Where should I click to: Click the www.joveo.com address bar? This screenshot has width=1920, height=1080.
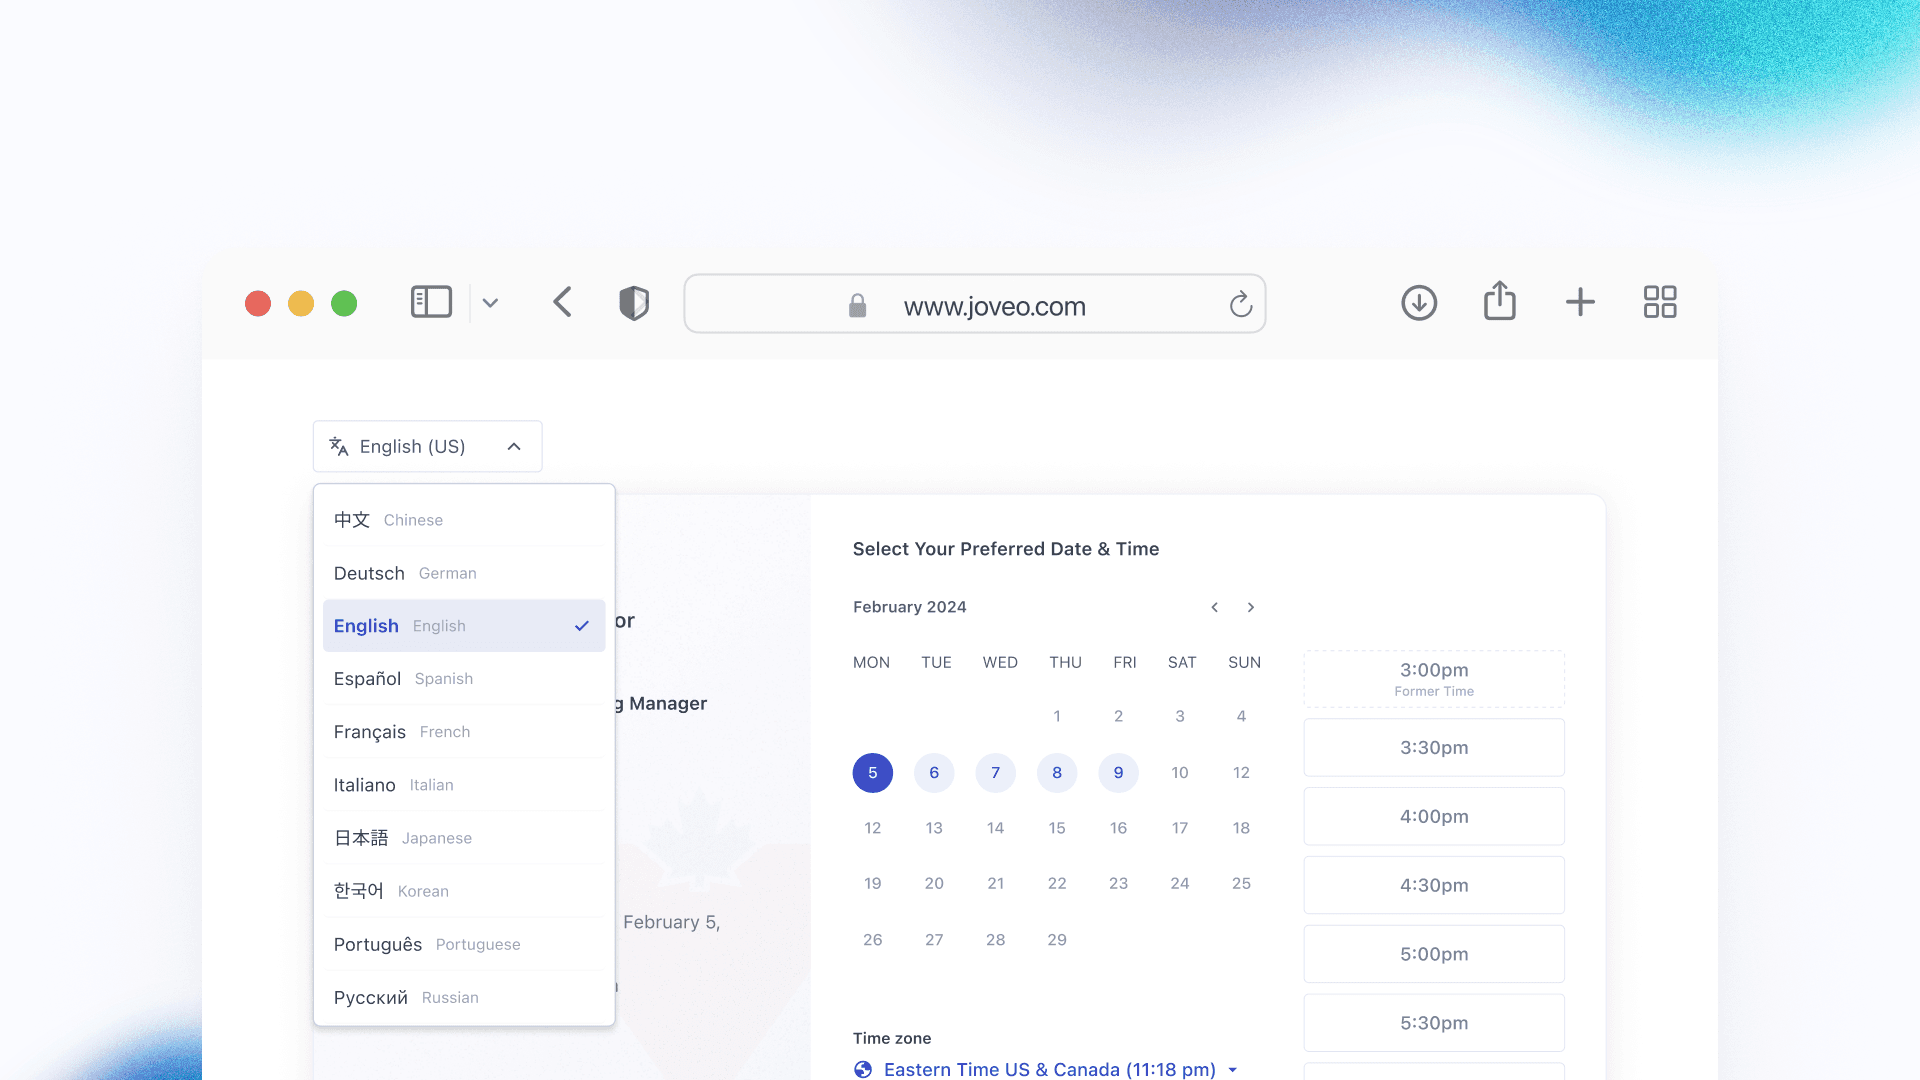pyautogui.click(x=993, y=306)
